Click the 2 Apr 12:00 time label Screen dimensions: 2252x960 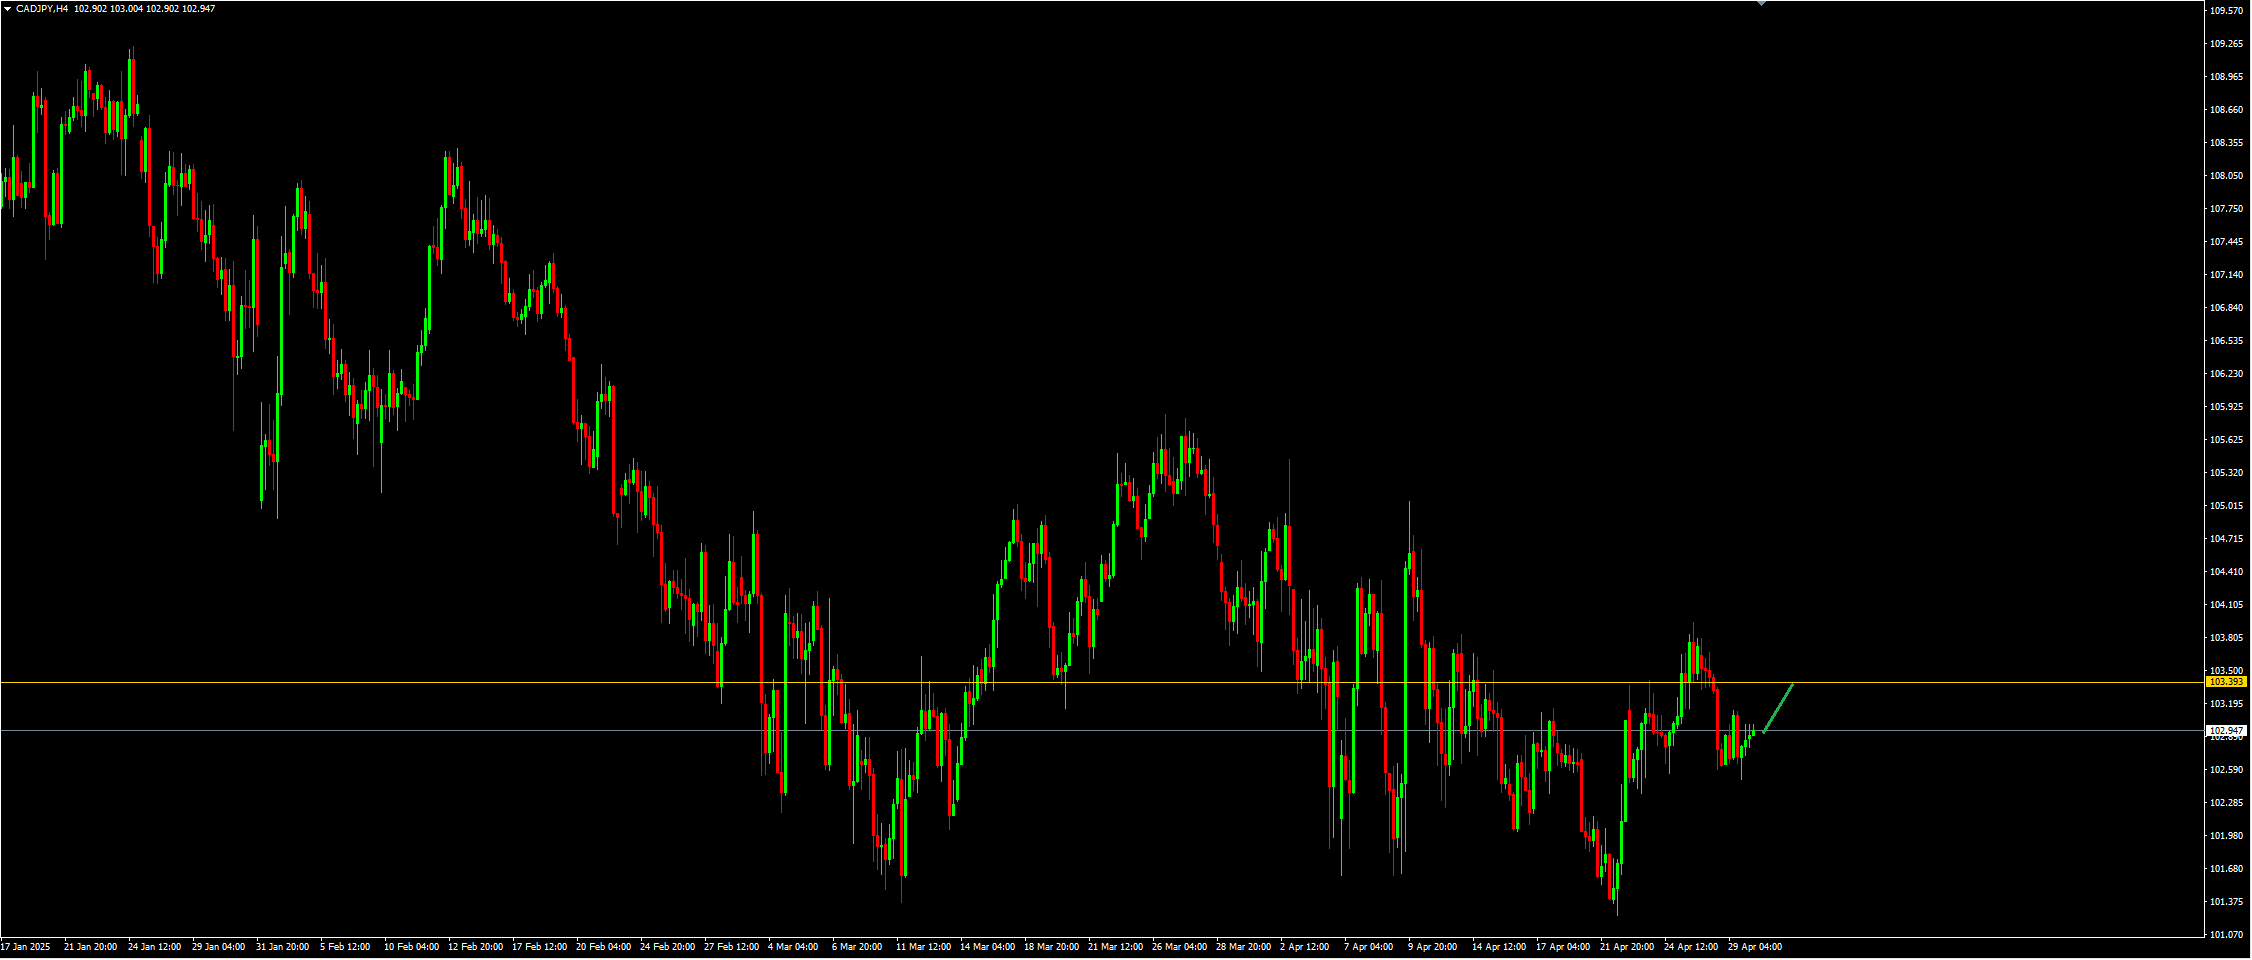[1305, 947]
